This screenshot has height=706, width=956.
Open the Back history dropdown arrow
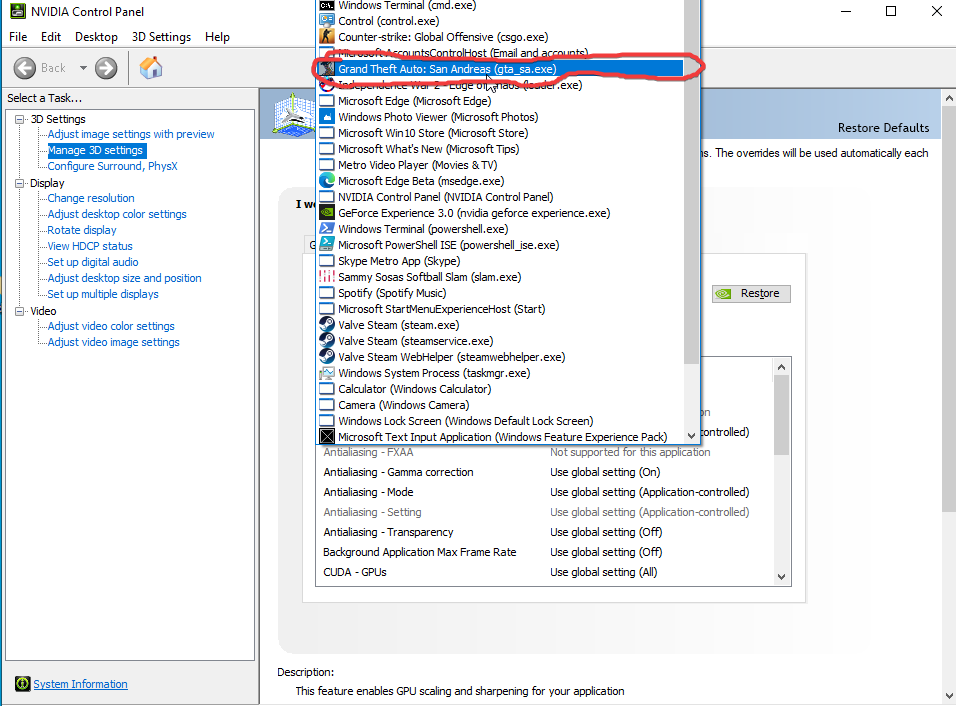[83, 68]
